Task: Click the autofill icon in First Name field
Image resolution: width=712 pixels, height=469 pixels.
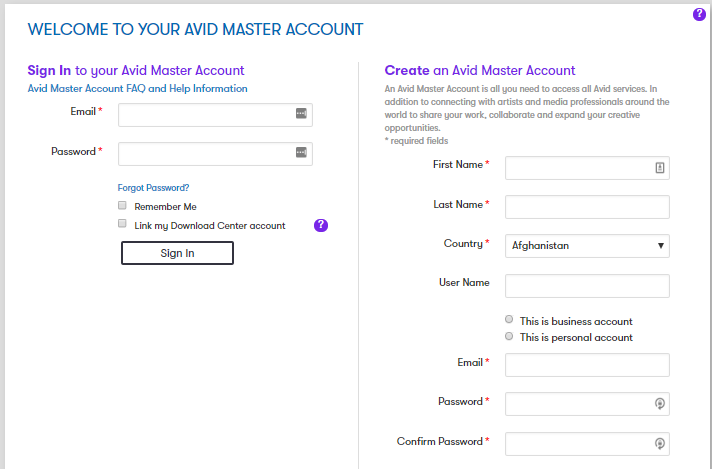Action: click(659, 168)
